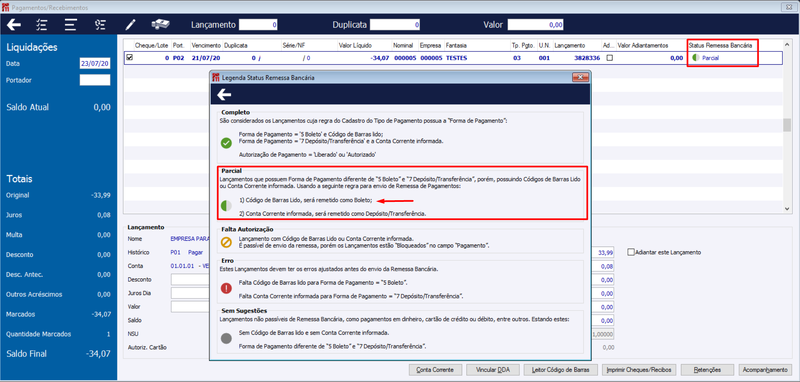Viewport: 800px width, 382px height.
Task: Click the grid vertical scrollbar thumb
Action: 787,125
